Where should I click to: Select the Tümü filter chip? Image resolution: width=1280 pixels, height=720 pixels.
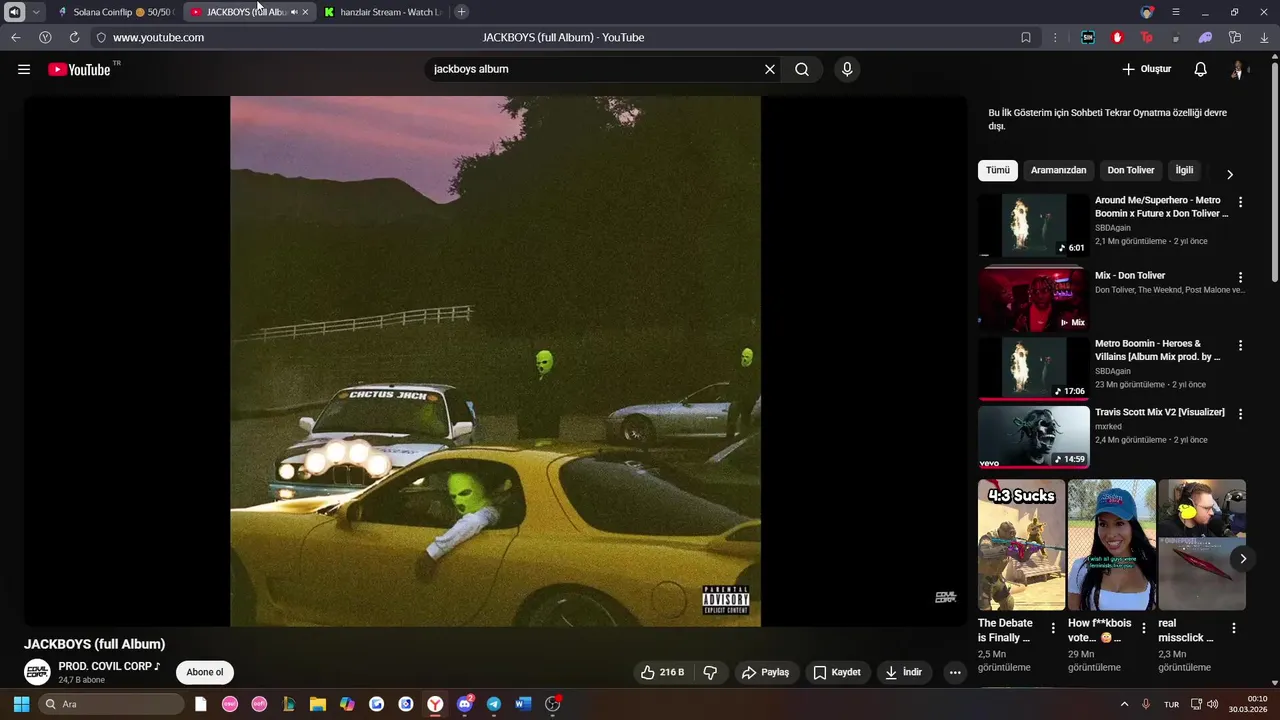998,170
